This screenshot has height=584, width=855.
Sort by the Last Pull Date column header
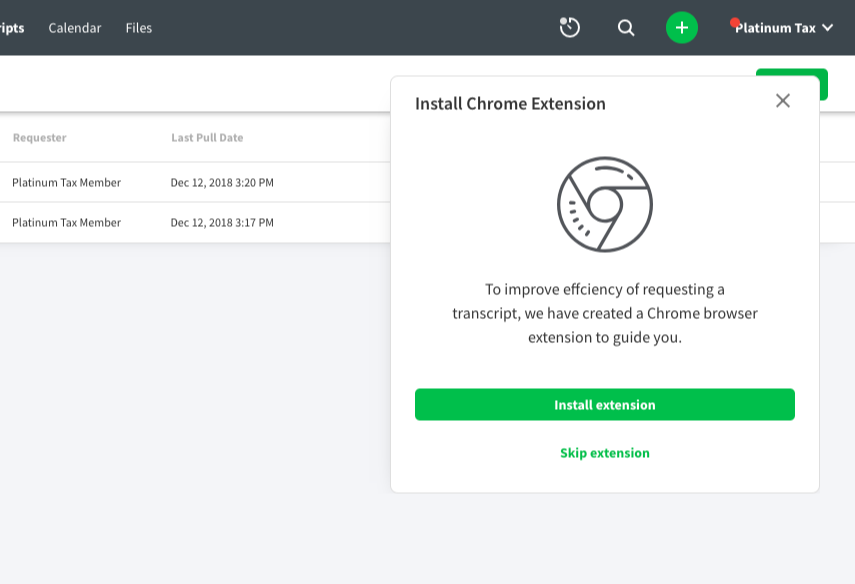[x=207, y=137]
